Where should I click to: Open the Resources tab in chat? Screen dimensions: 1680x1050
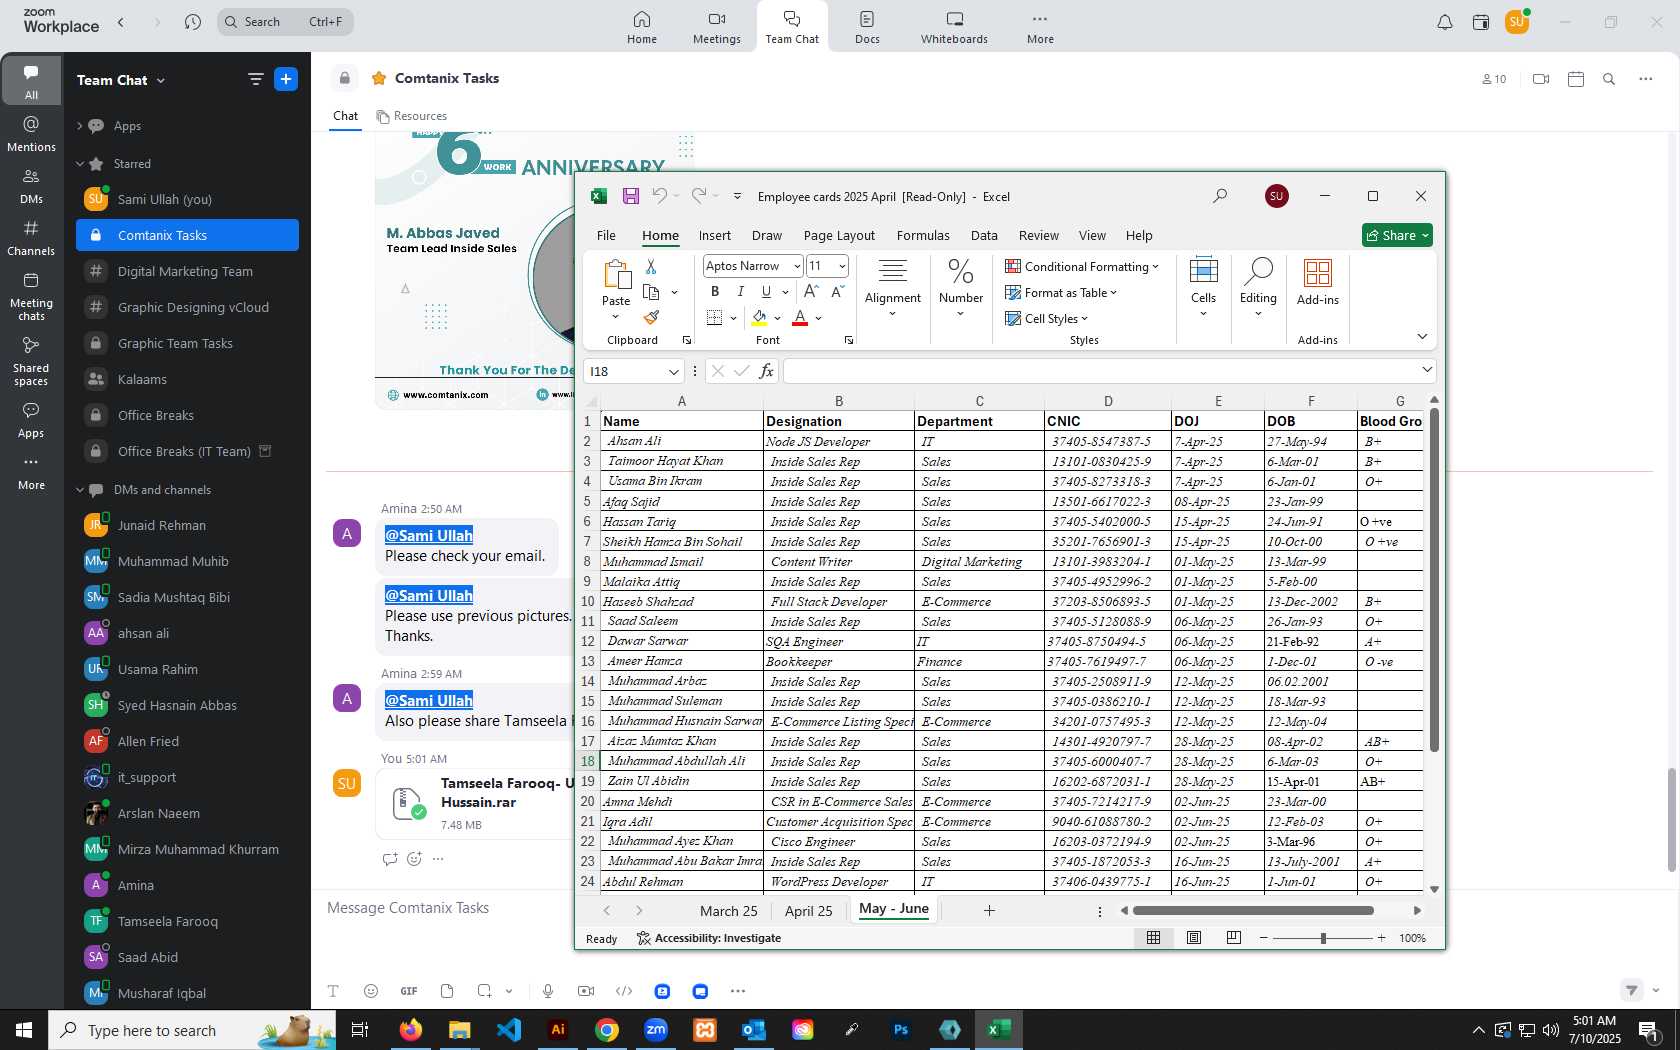(412, 116)
